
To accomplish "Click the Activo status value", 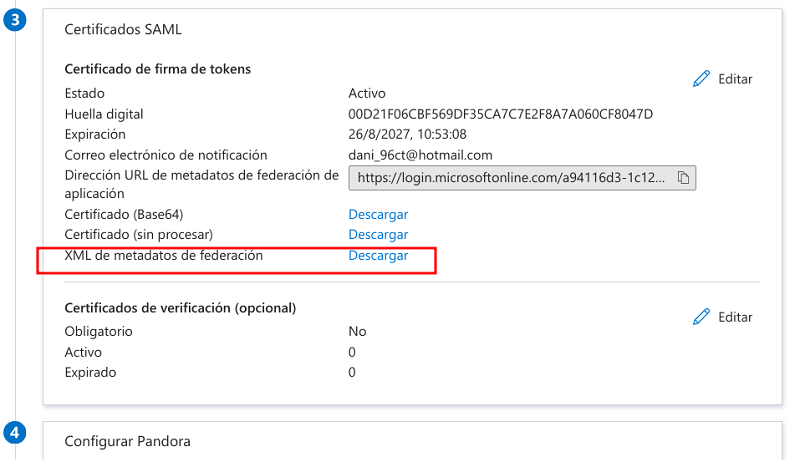I will [367, 93].
